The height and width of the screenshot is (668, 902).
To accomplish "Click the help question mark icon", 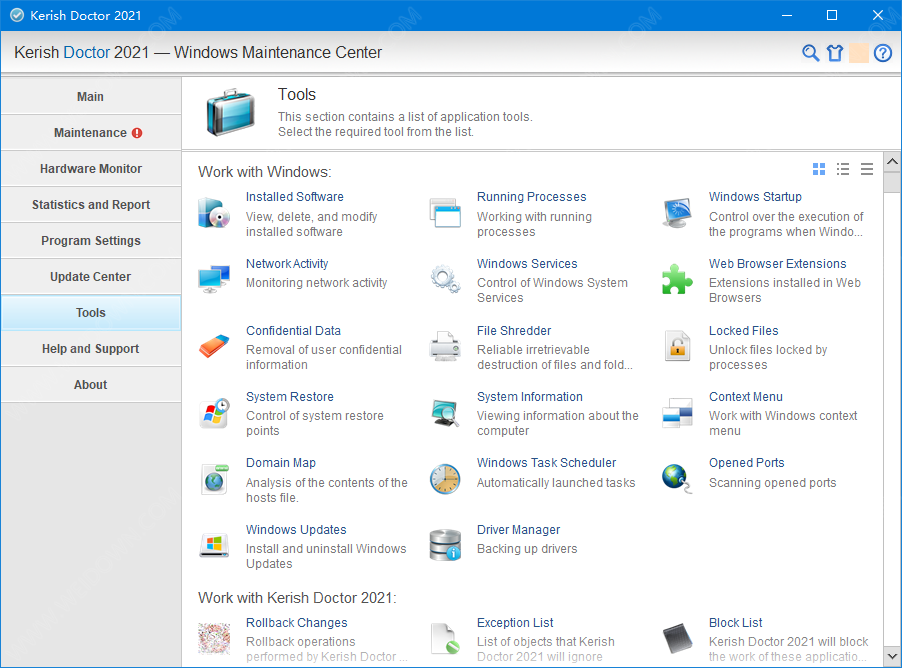I will point(882,53).
